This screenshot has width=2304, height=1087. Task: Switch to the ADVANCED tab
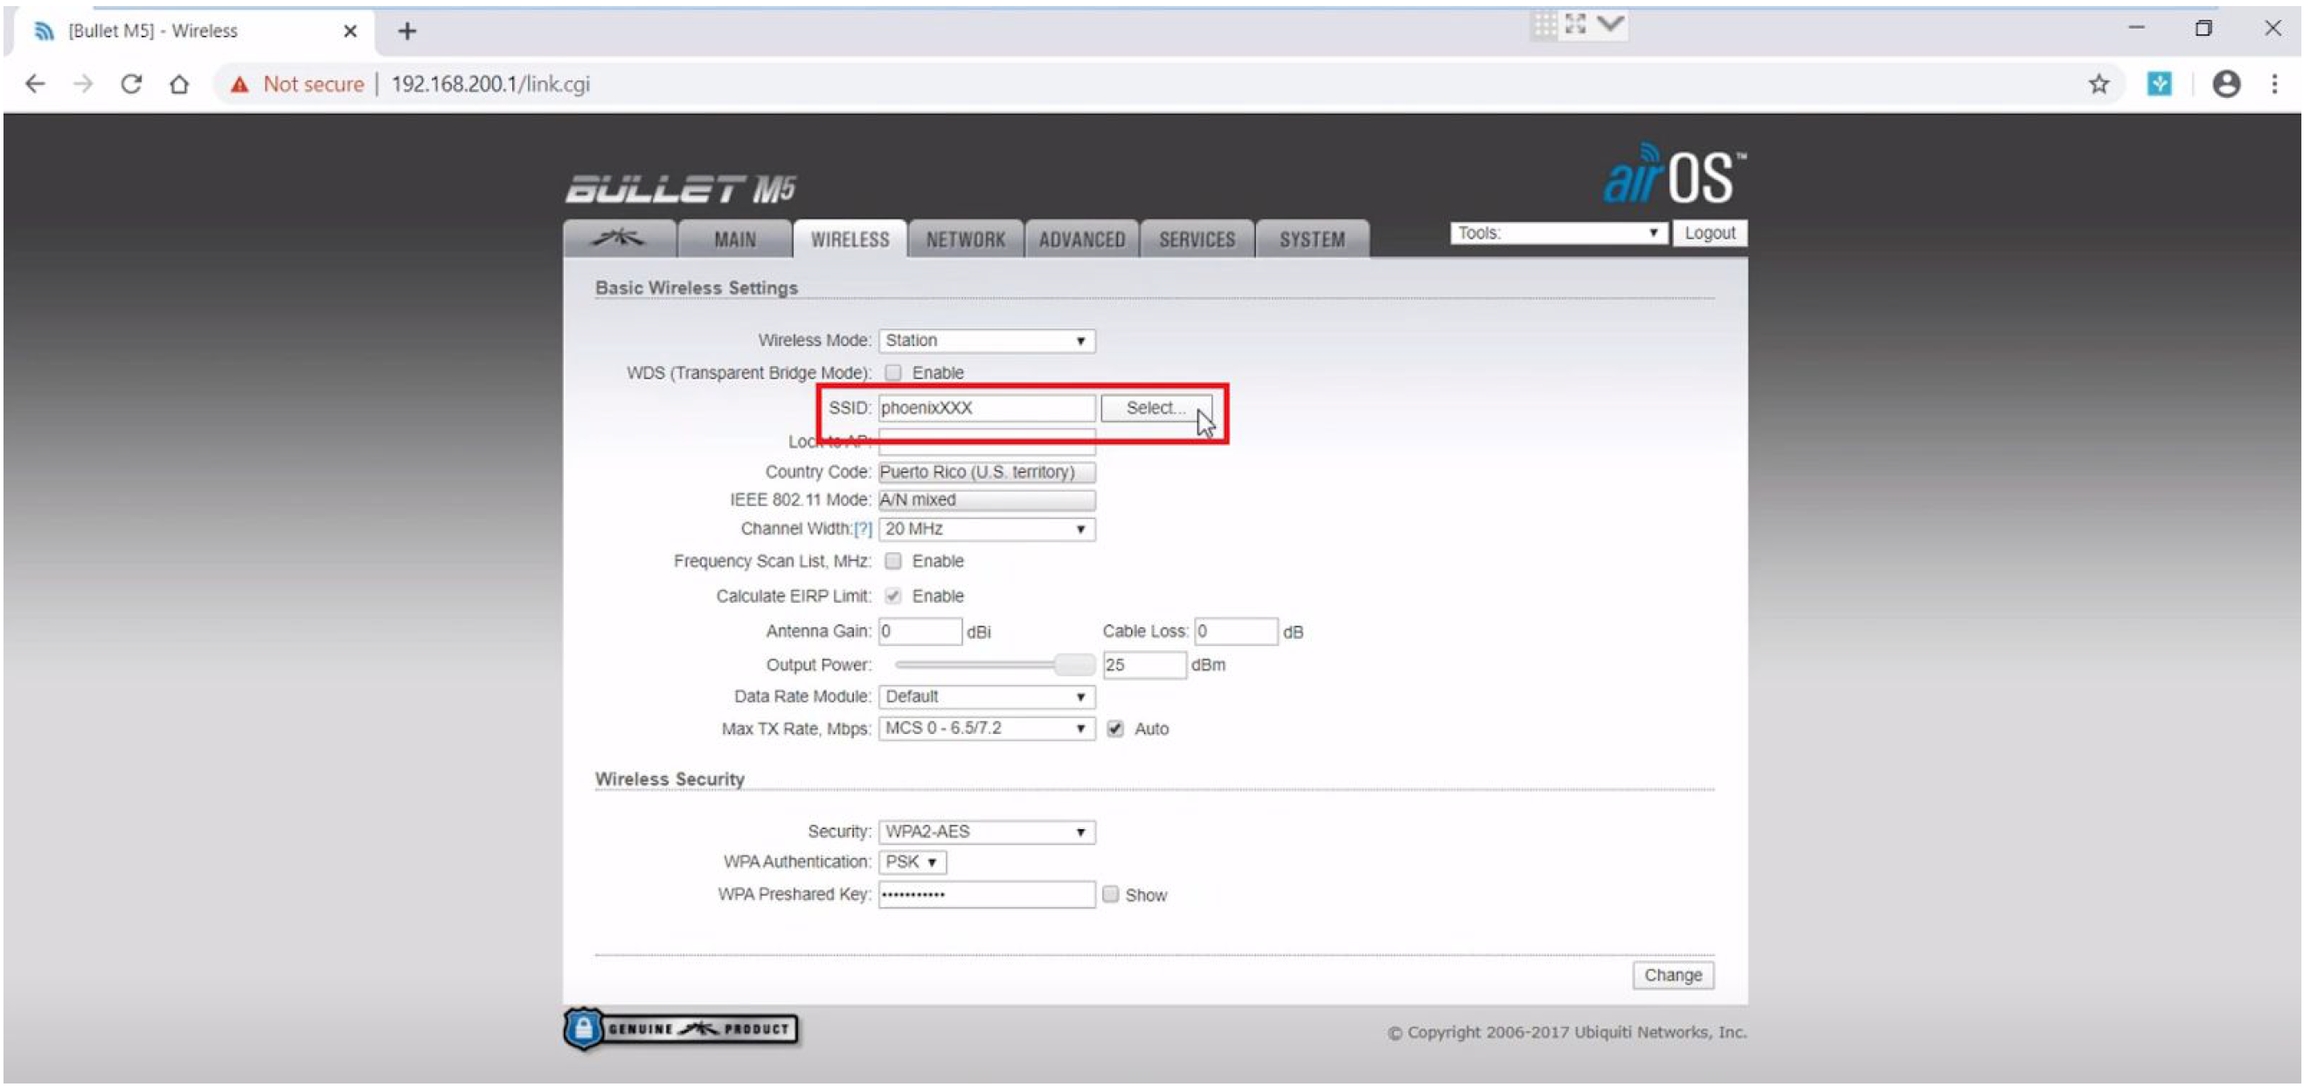(x=1082, y=239)
